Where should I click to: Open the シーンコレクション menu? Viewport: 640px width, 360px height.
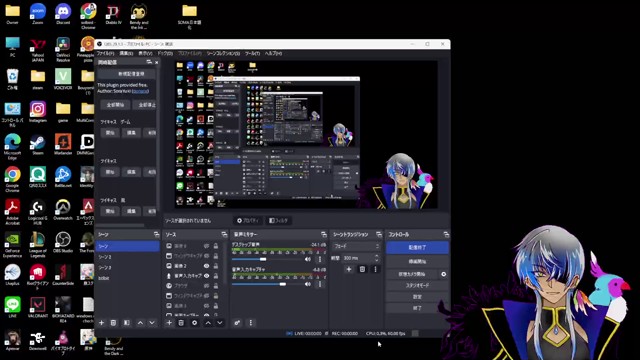(223, 53)
